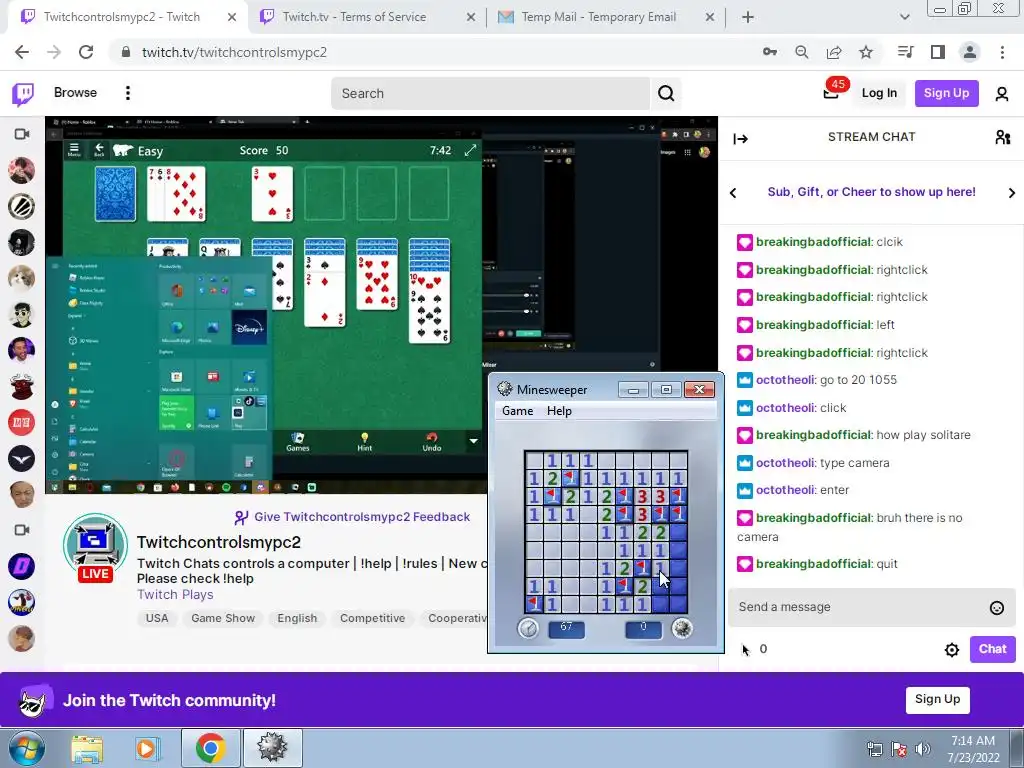Click the Chrome address bar URL
This screenshot has width=1024, height=768.
click(x=234, y=52)
